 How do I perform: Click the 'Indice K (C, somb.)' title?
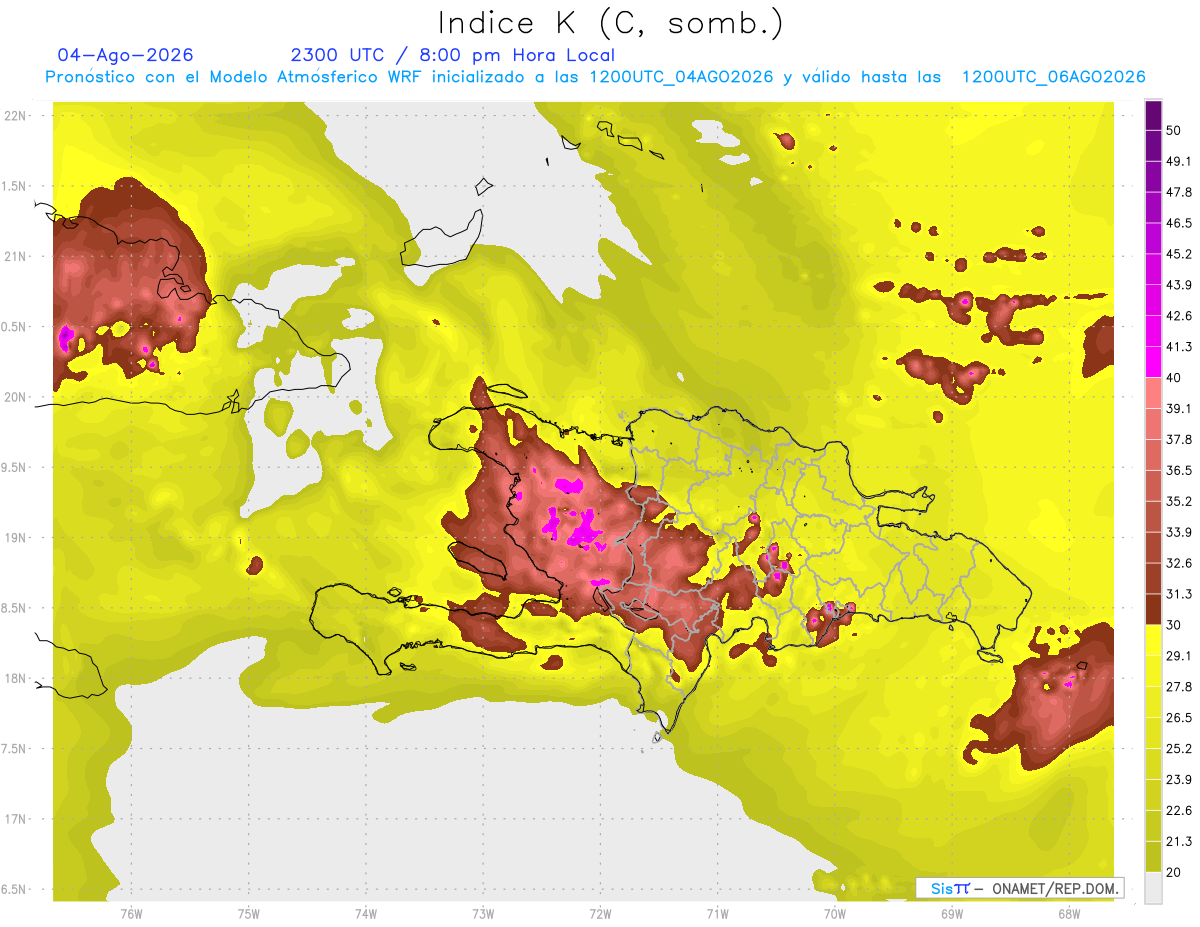pos(611,22)
